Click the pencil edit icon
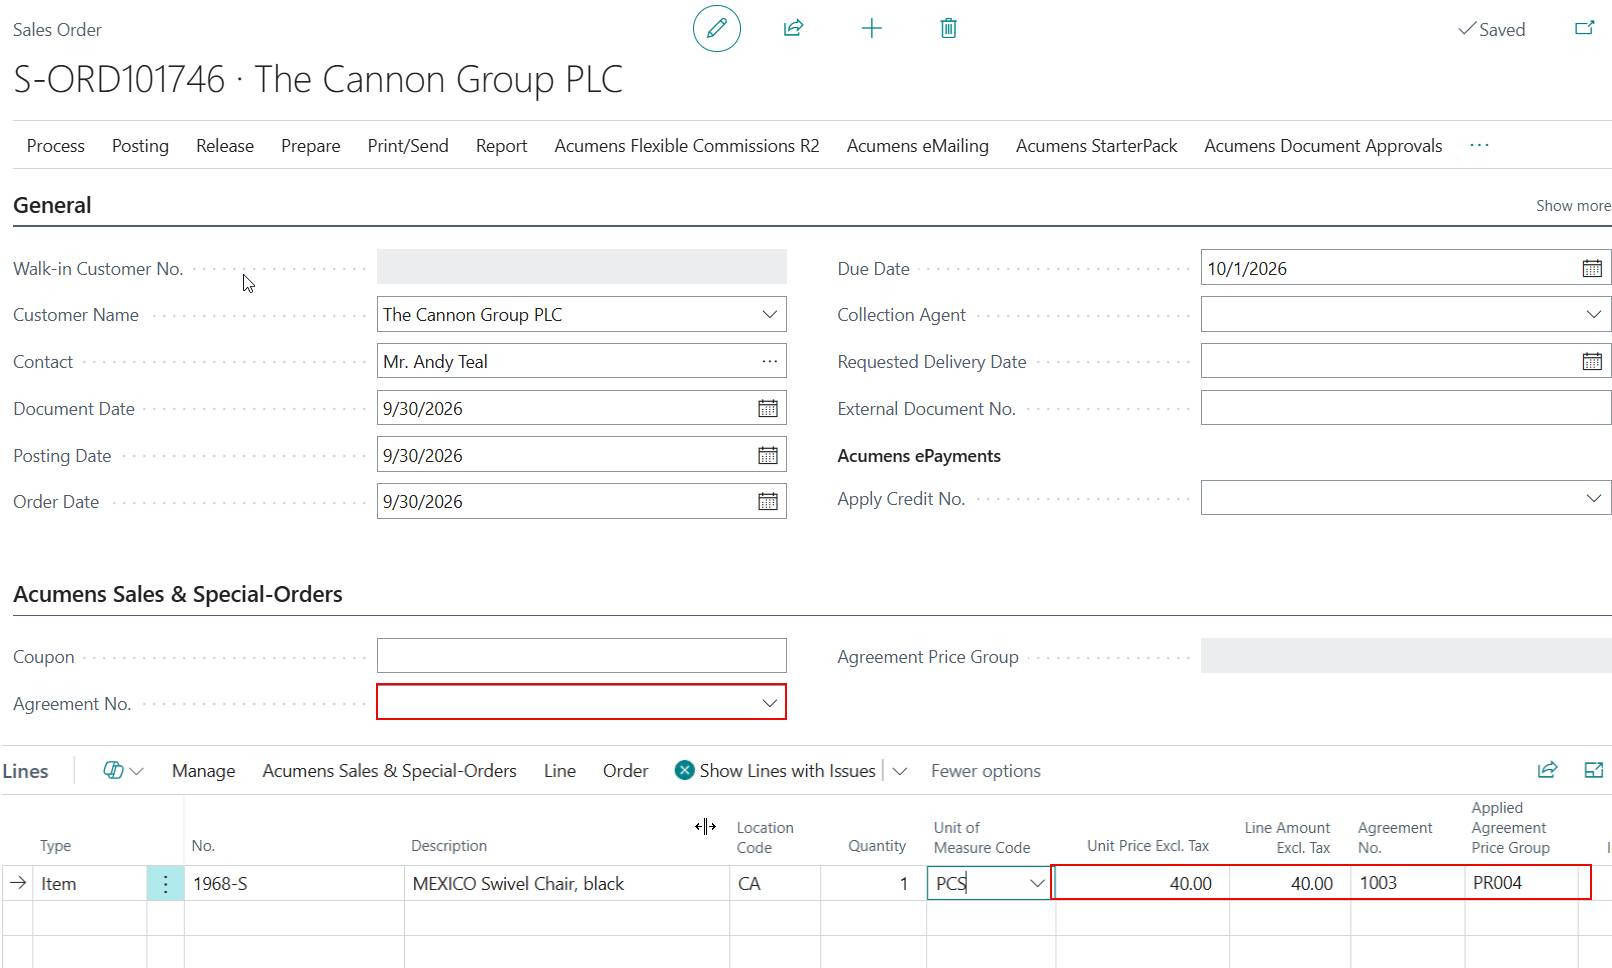 pyautogui.click(x=717, y=28)
